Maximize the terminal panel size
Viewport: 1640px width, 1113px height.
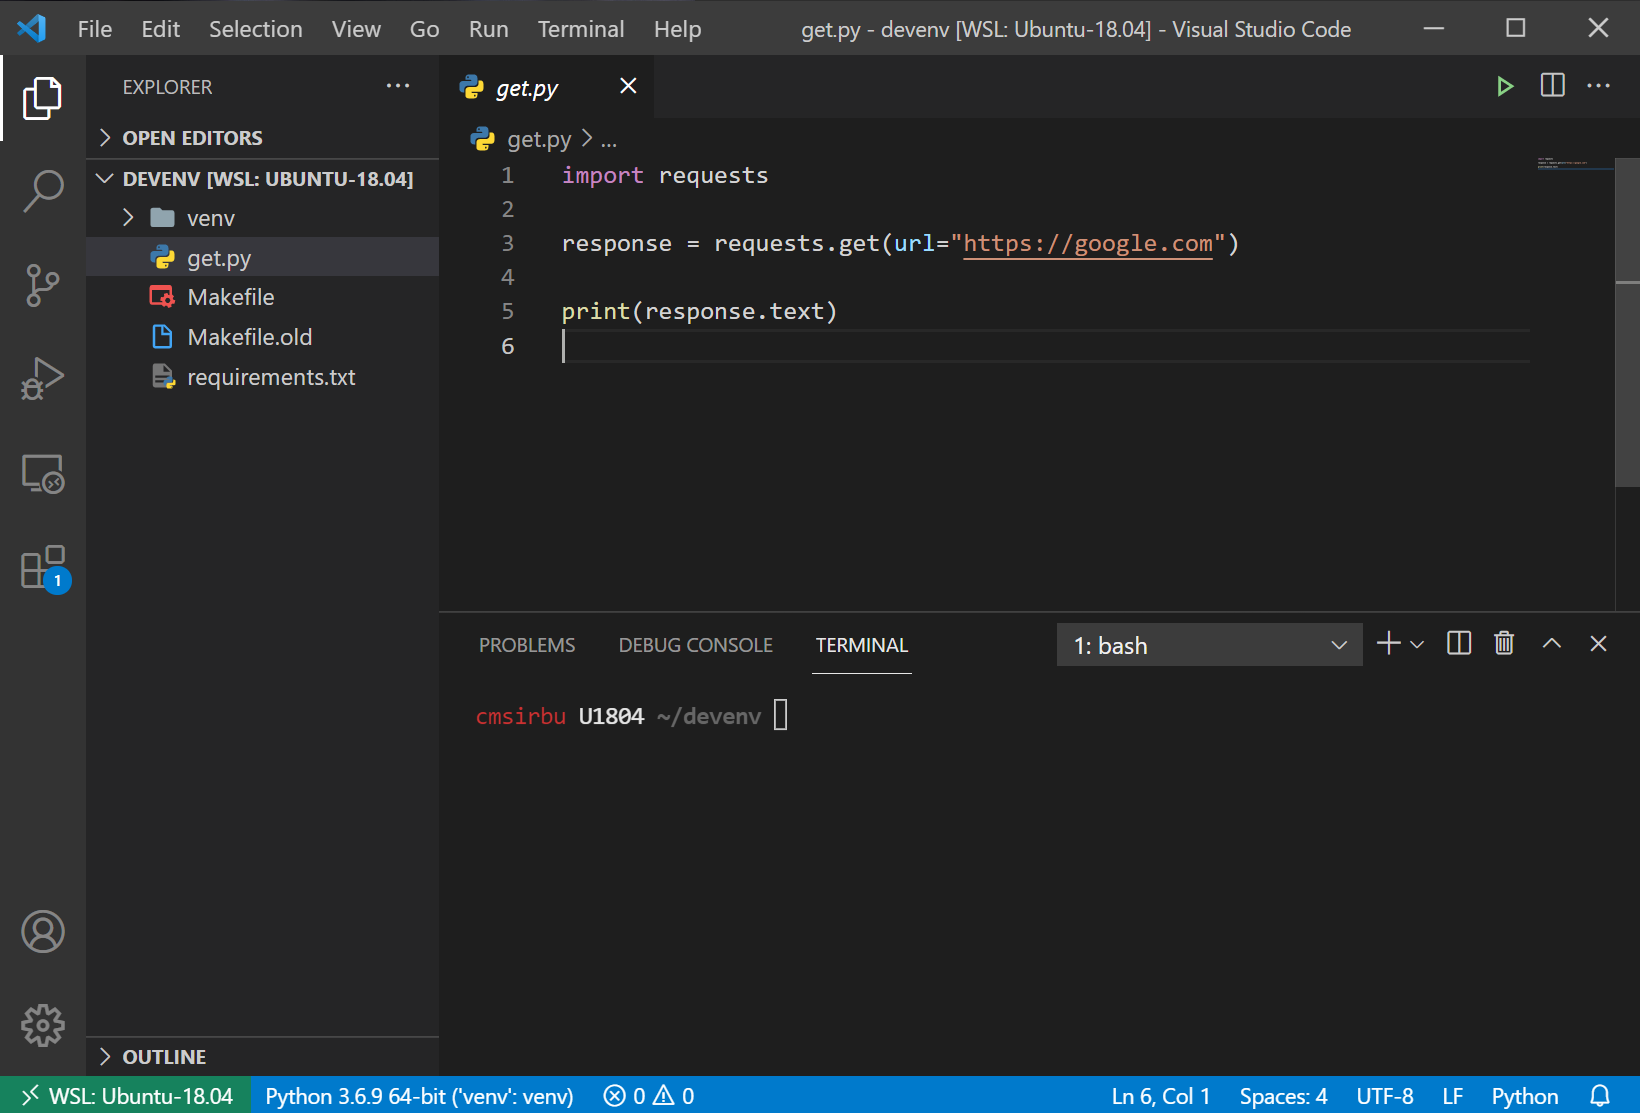point(1552,643)
